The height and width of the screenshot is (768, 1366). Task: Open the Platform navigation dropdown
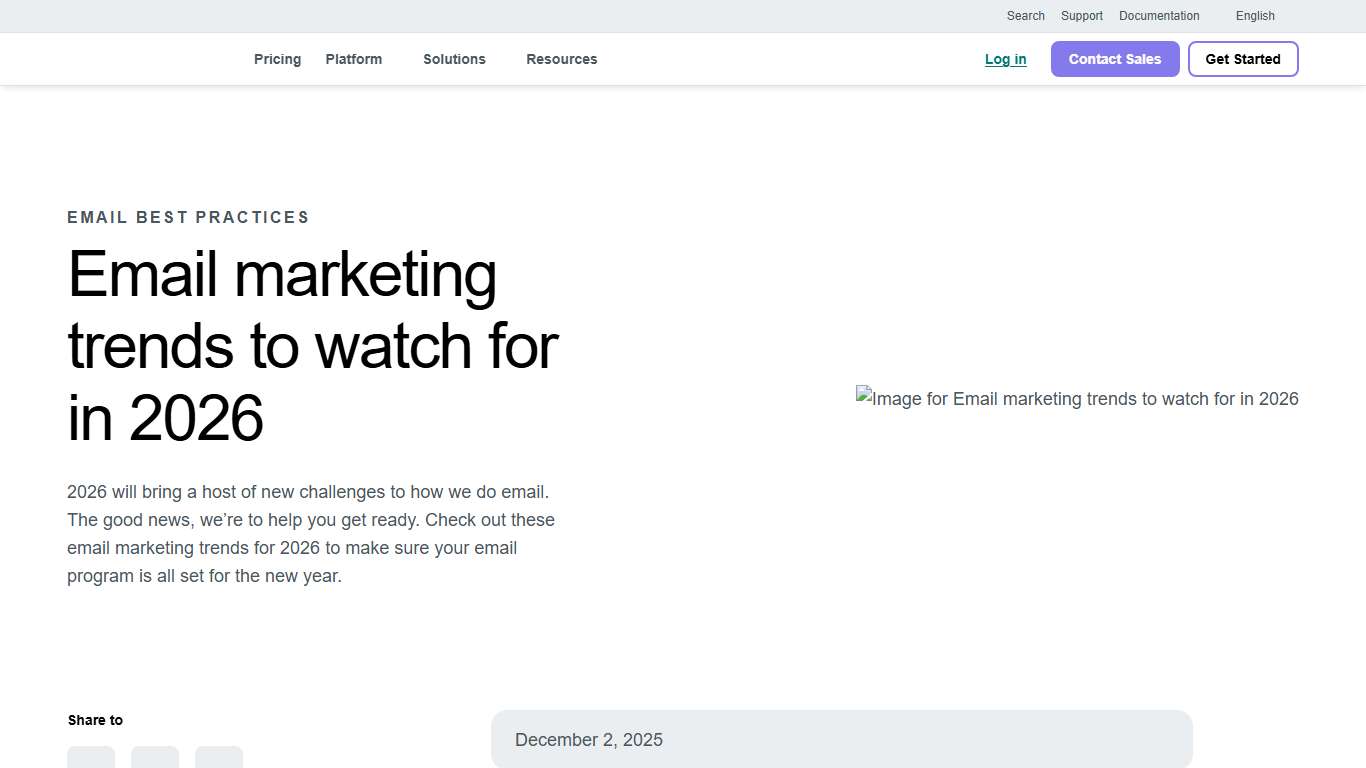coord(354,59)
